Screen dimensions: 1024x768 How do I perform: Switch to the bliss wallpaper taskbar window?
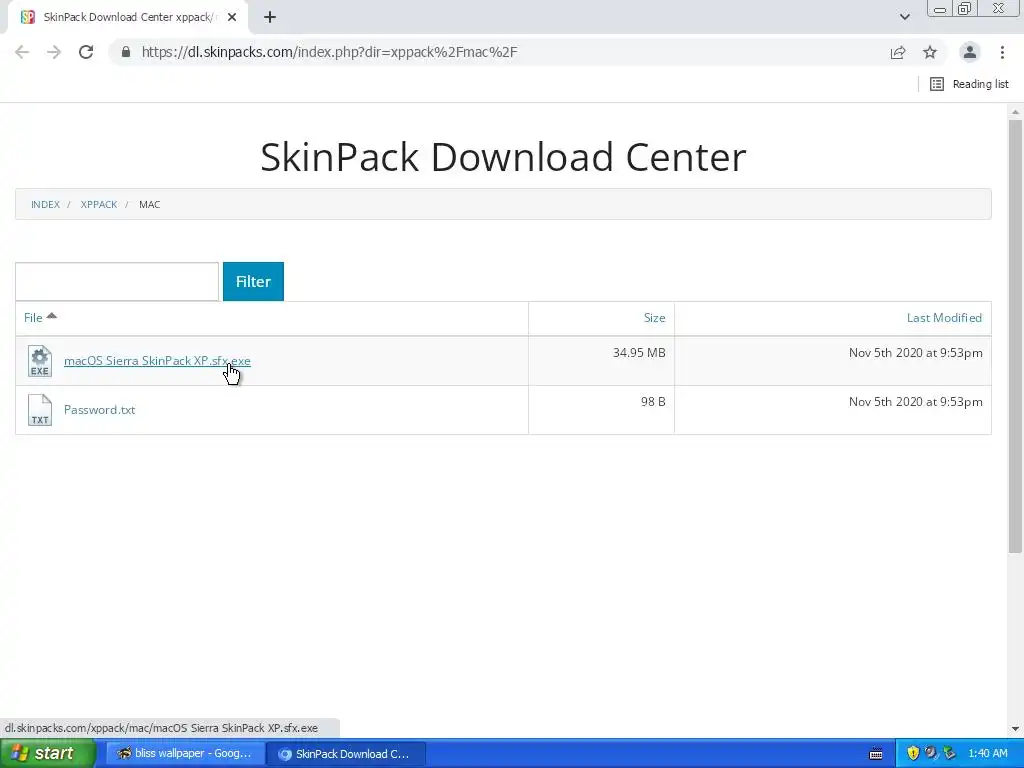pos(185,754)
